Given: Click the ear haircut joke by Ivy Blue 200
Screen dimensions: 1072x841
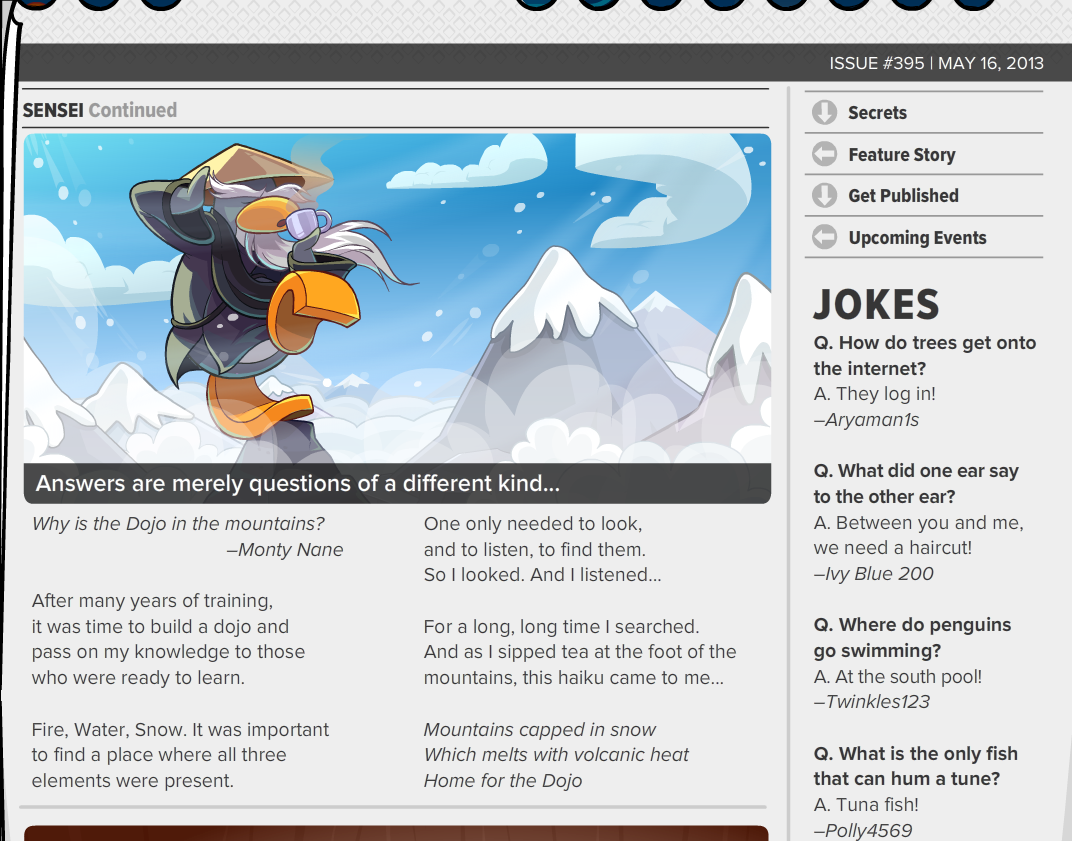Looking at the screenshot, I should click(918, 522).
